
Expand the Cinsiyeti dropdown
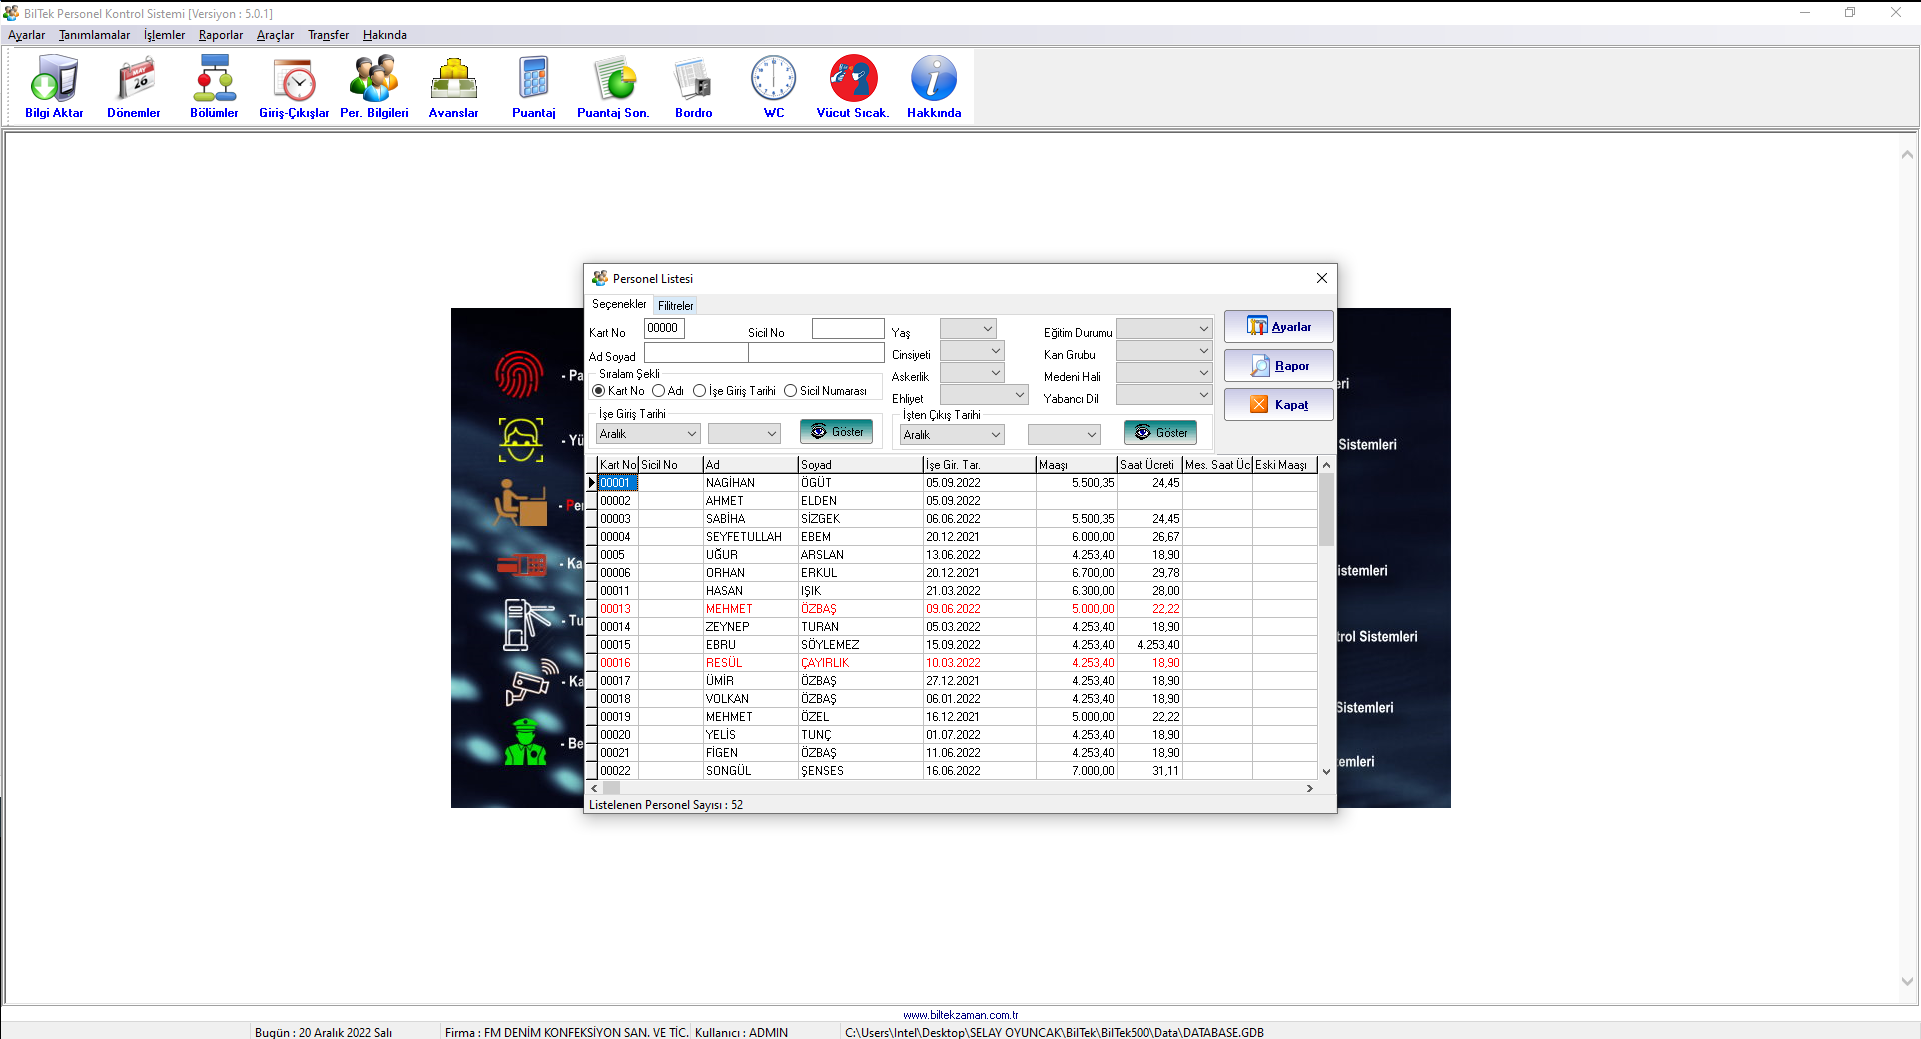(972, 350)
